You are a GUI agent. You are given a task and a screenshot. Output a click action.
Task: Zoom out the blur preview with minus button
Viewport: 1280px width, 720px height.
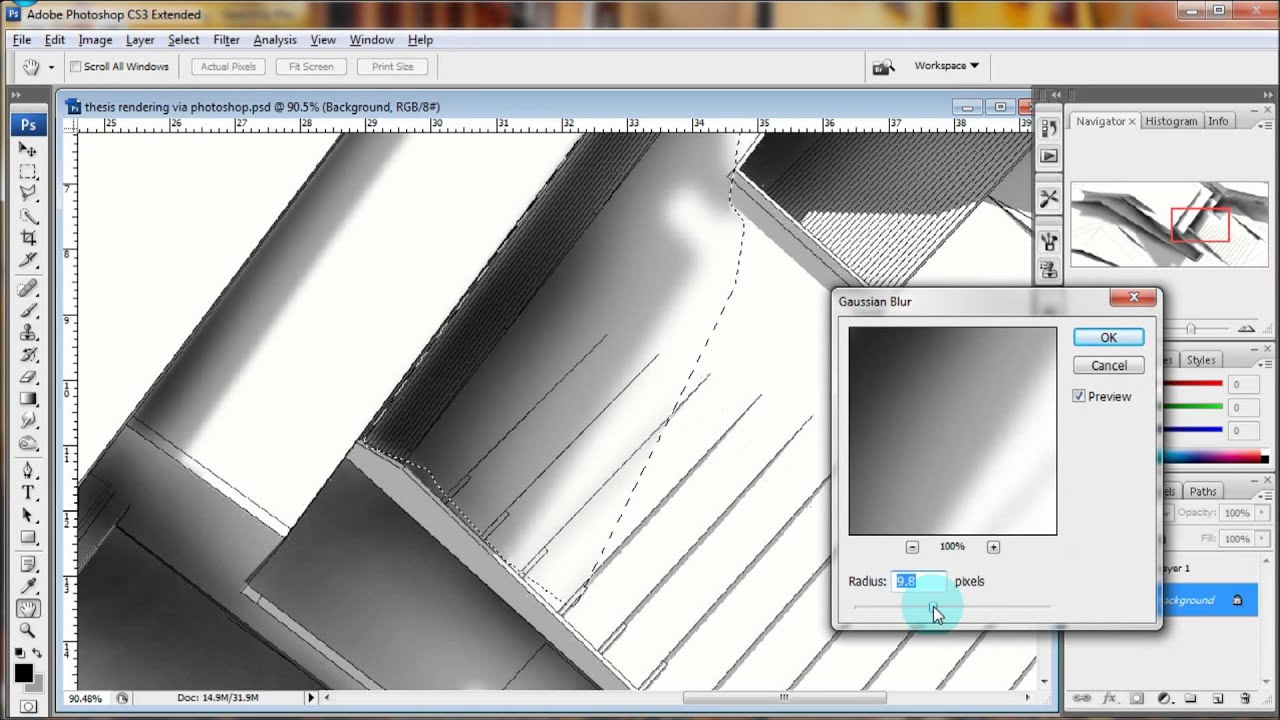click(913, 547)
